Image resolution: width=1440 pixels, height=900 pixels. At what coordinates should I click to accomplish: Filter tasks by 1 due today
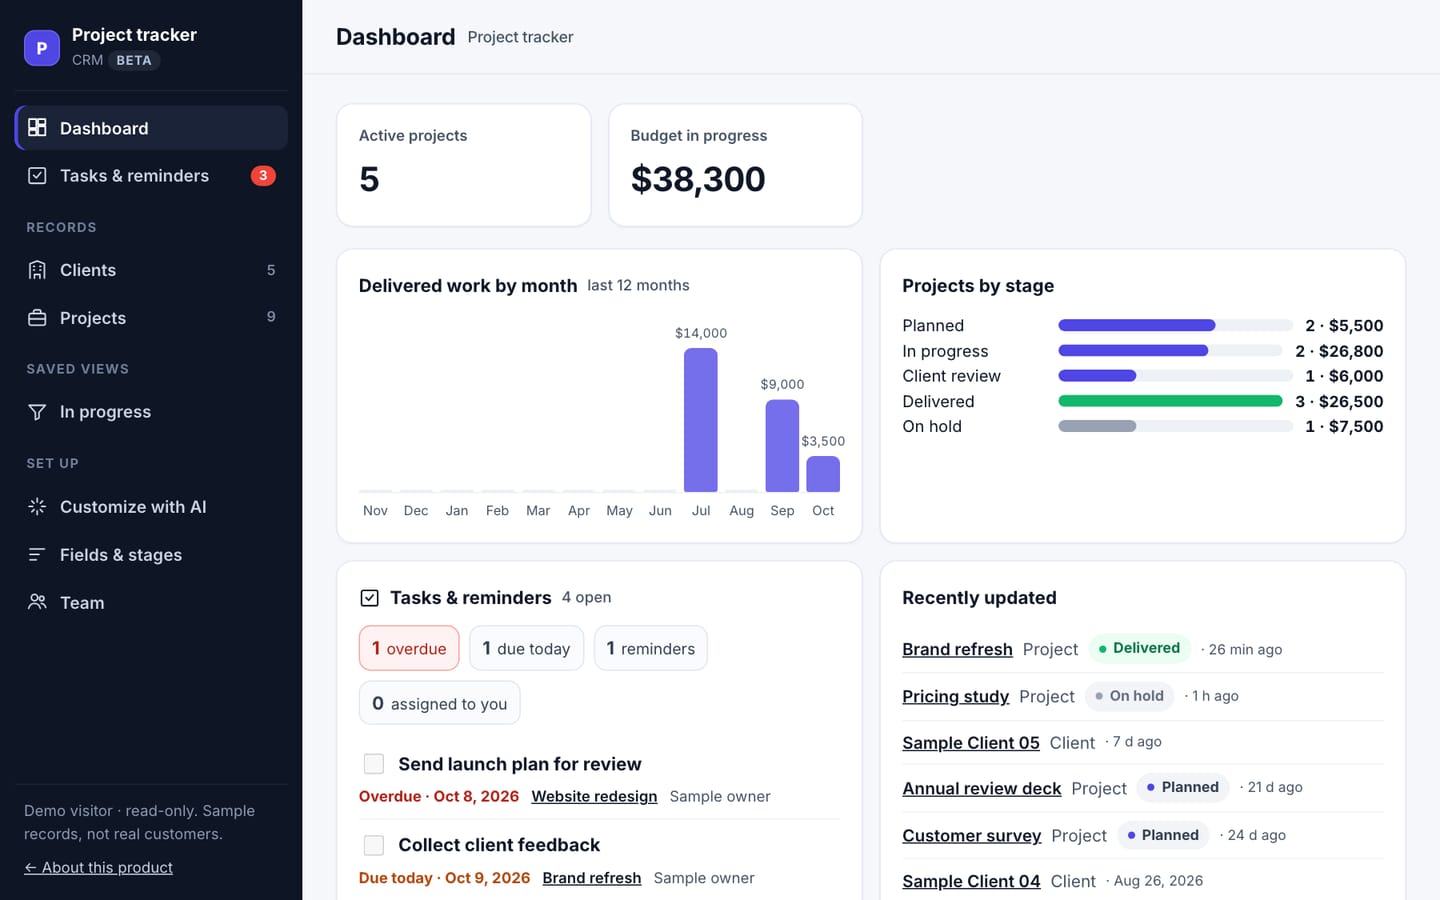click(x=526, y=648)
